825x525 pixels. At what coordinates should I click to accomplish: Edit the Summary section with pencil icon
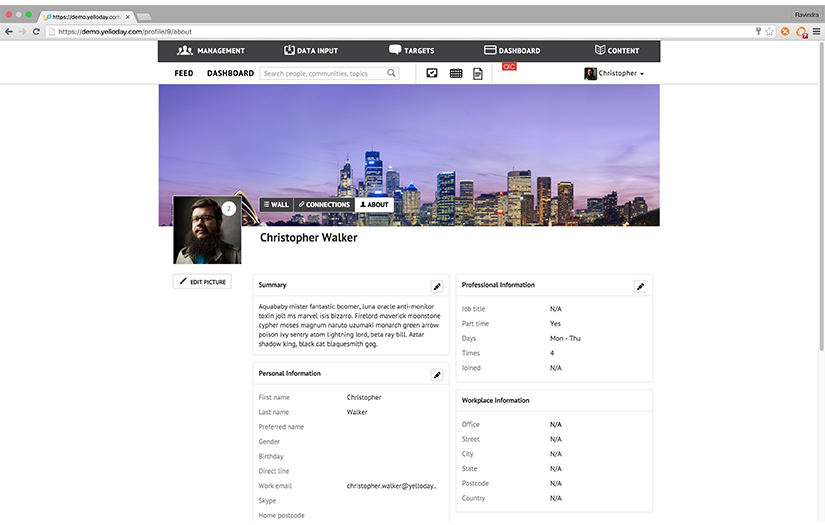[x=437, y=287]
